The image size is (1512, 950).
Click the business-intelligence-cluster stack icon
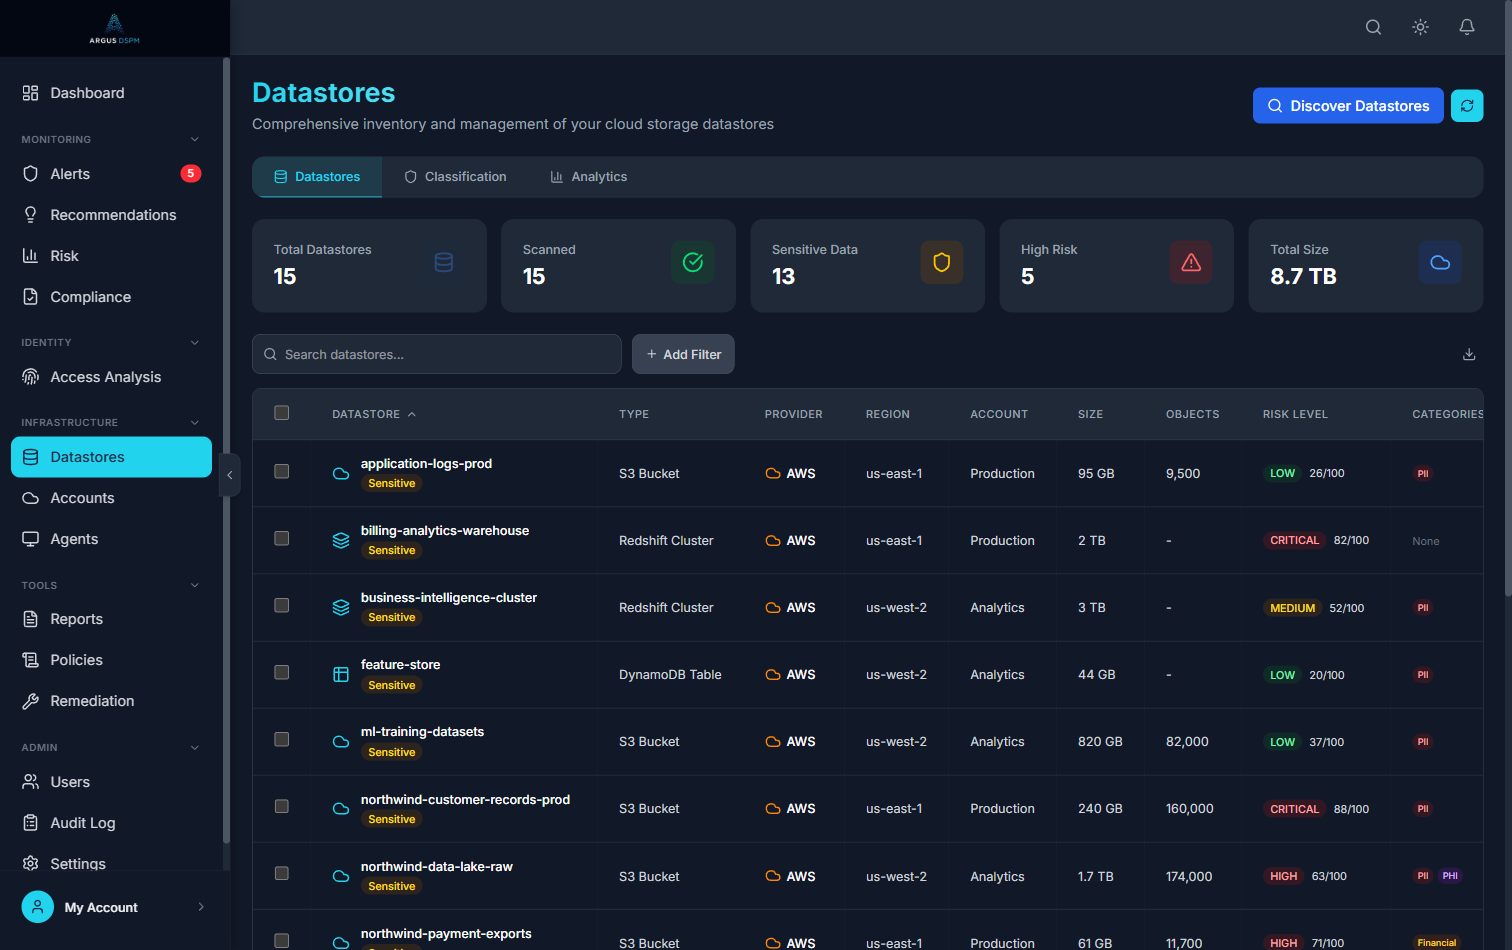point(341,607)
